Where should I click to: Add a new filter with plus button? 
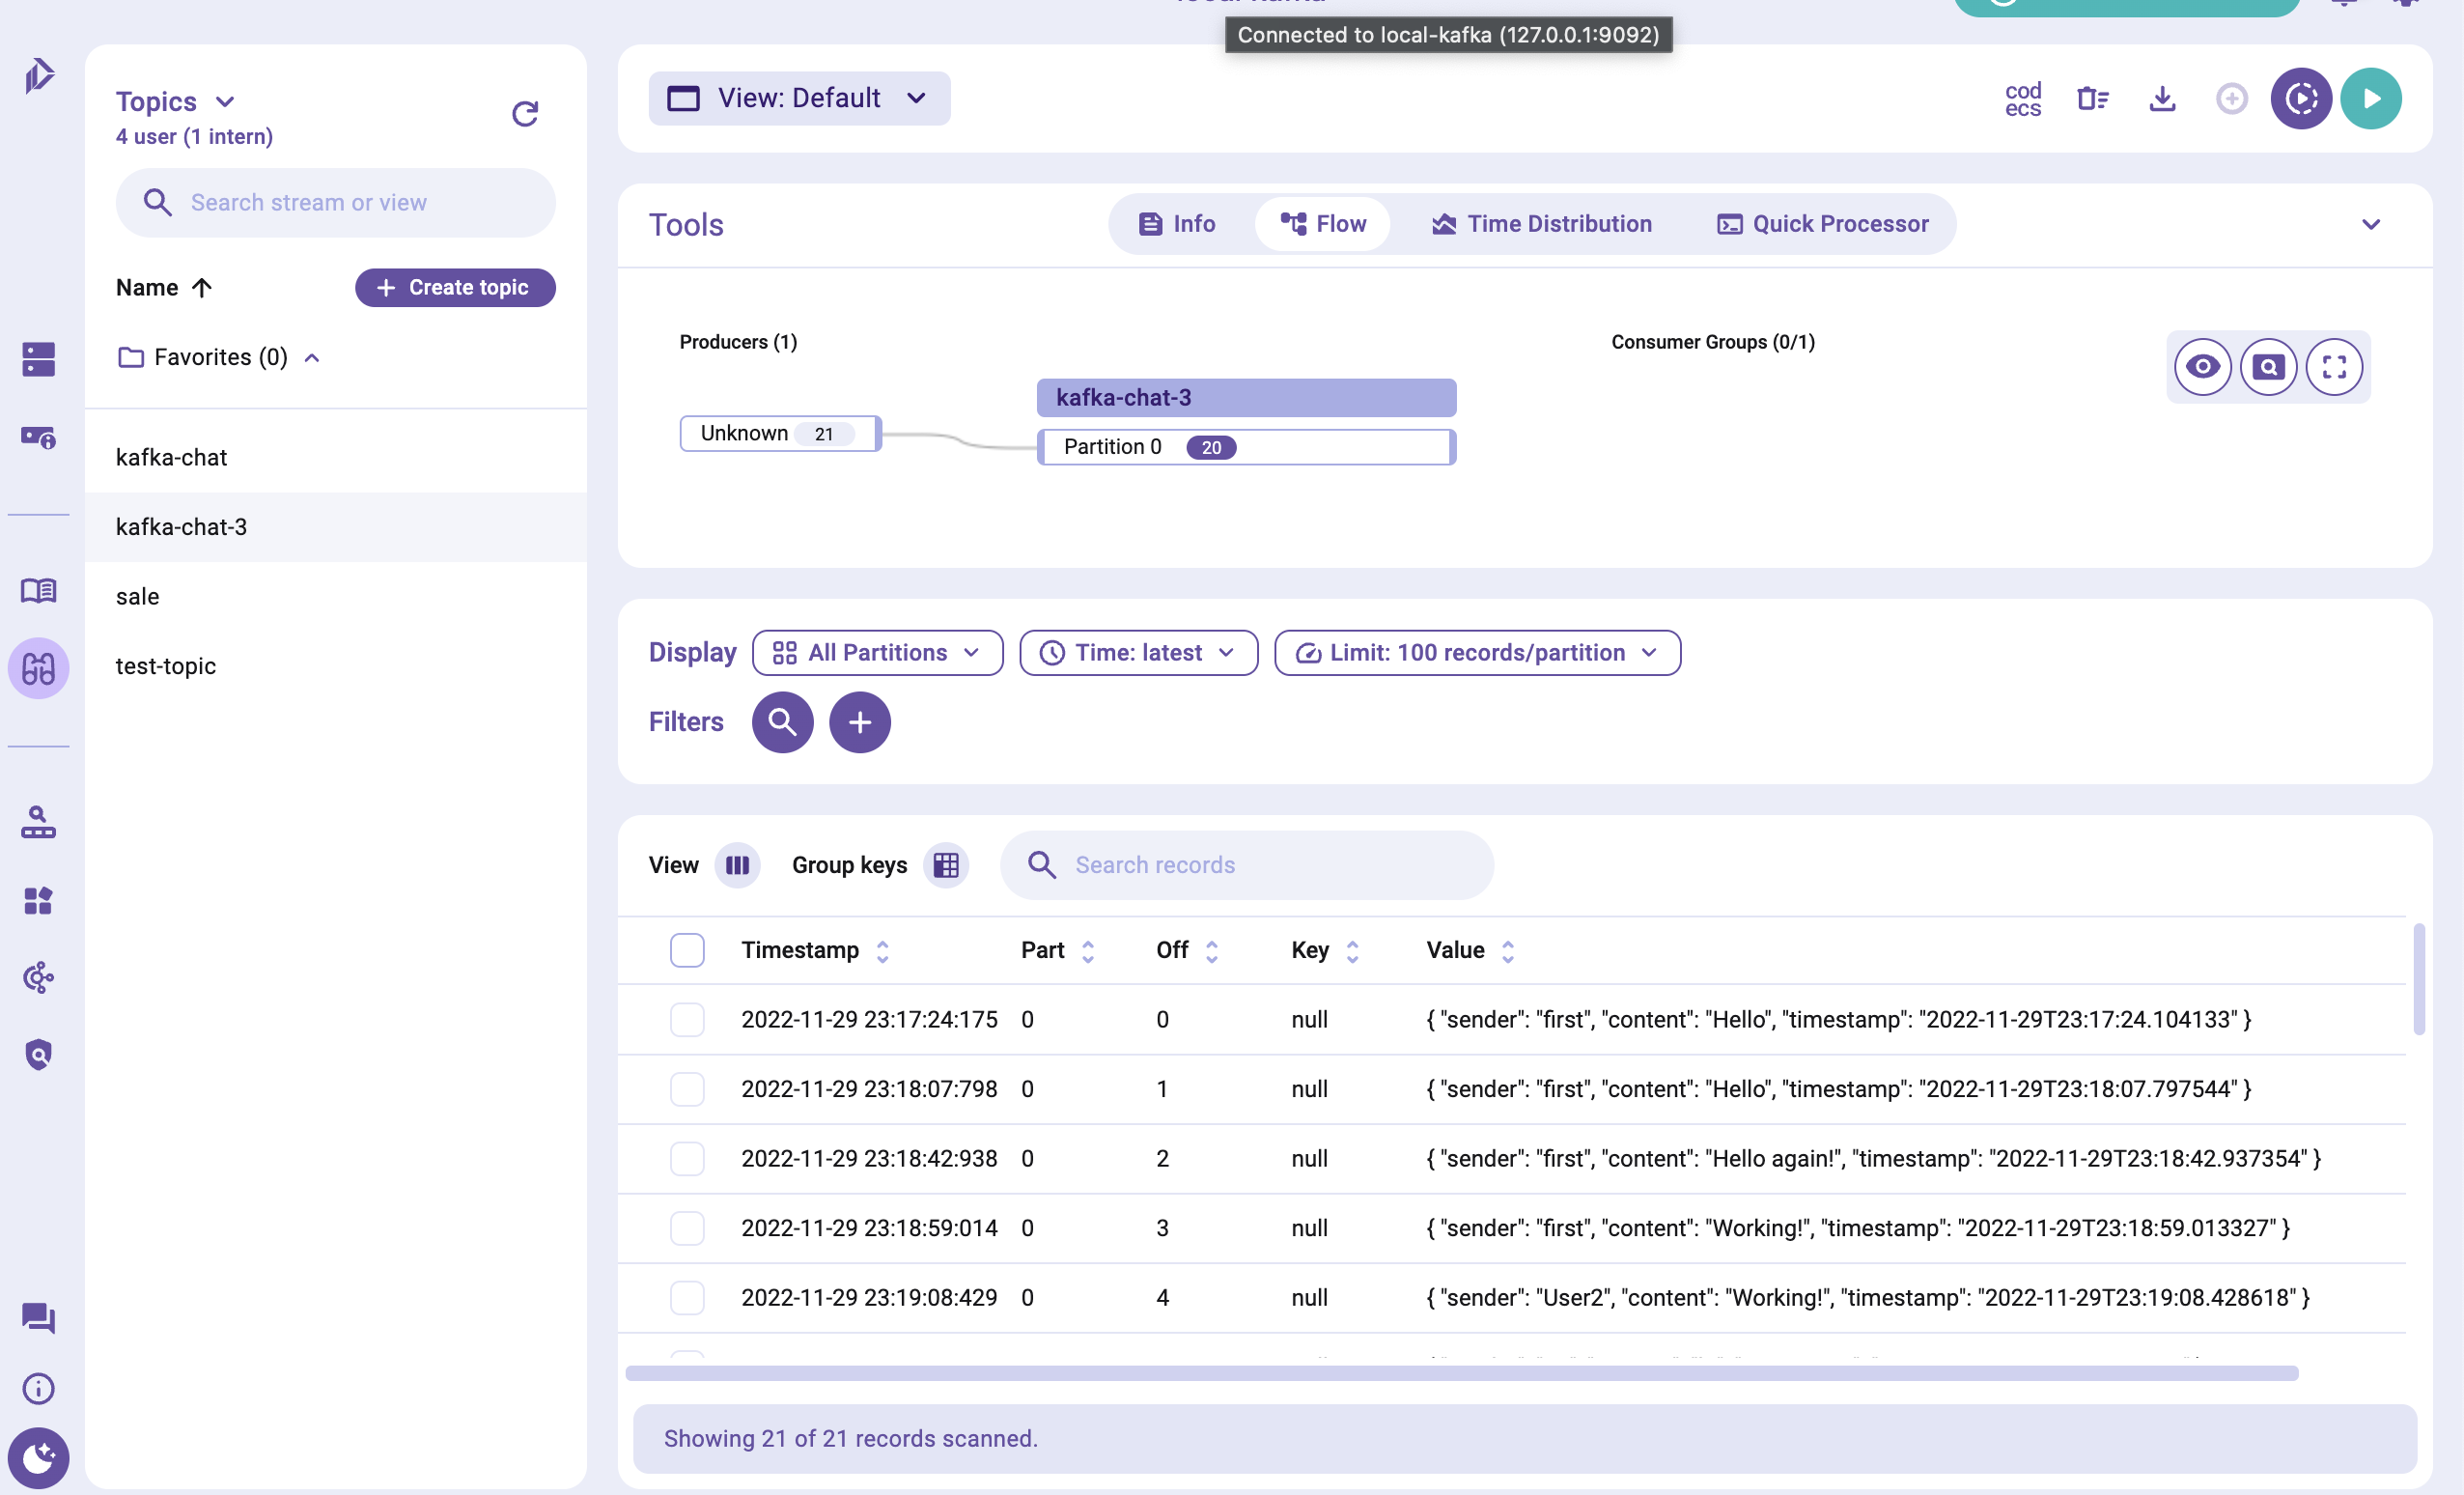tap(859, 722)
